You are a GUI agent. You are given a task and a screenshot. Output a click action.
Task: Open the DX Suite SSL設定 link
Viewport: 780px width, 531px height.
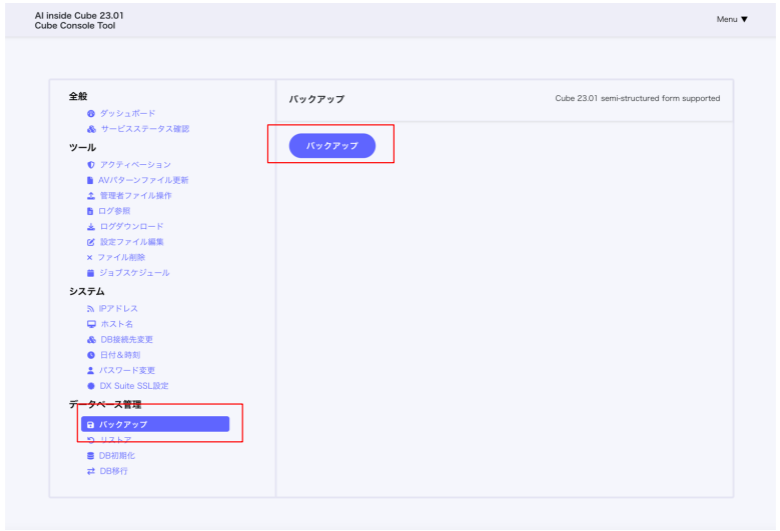point(134,386)
